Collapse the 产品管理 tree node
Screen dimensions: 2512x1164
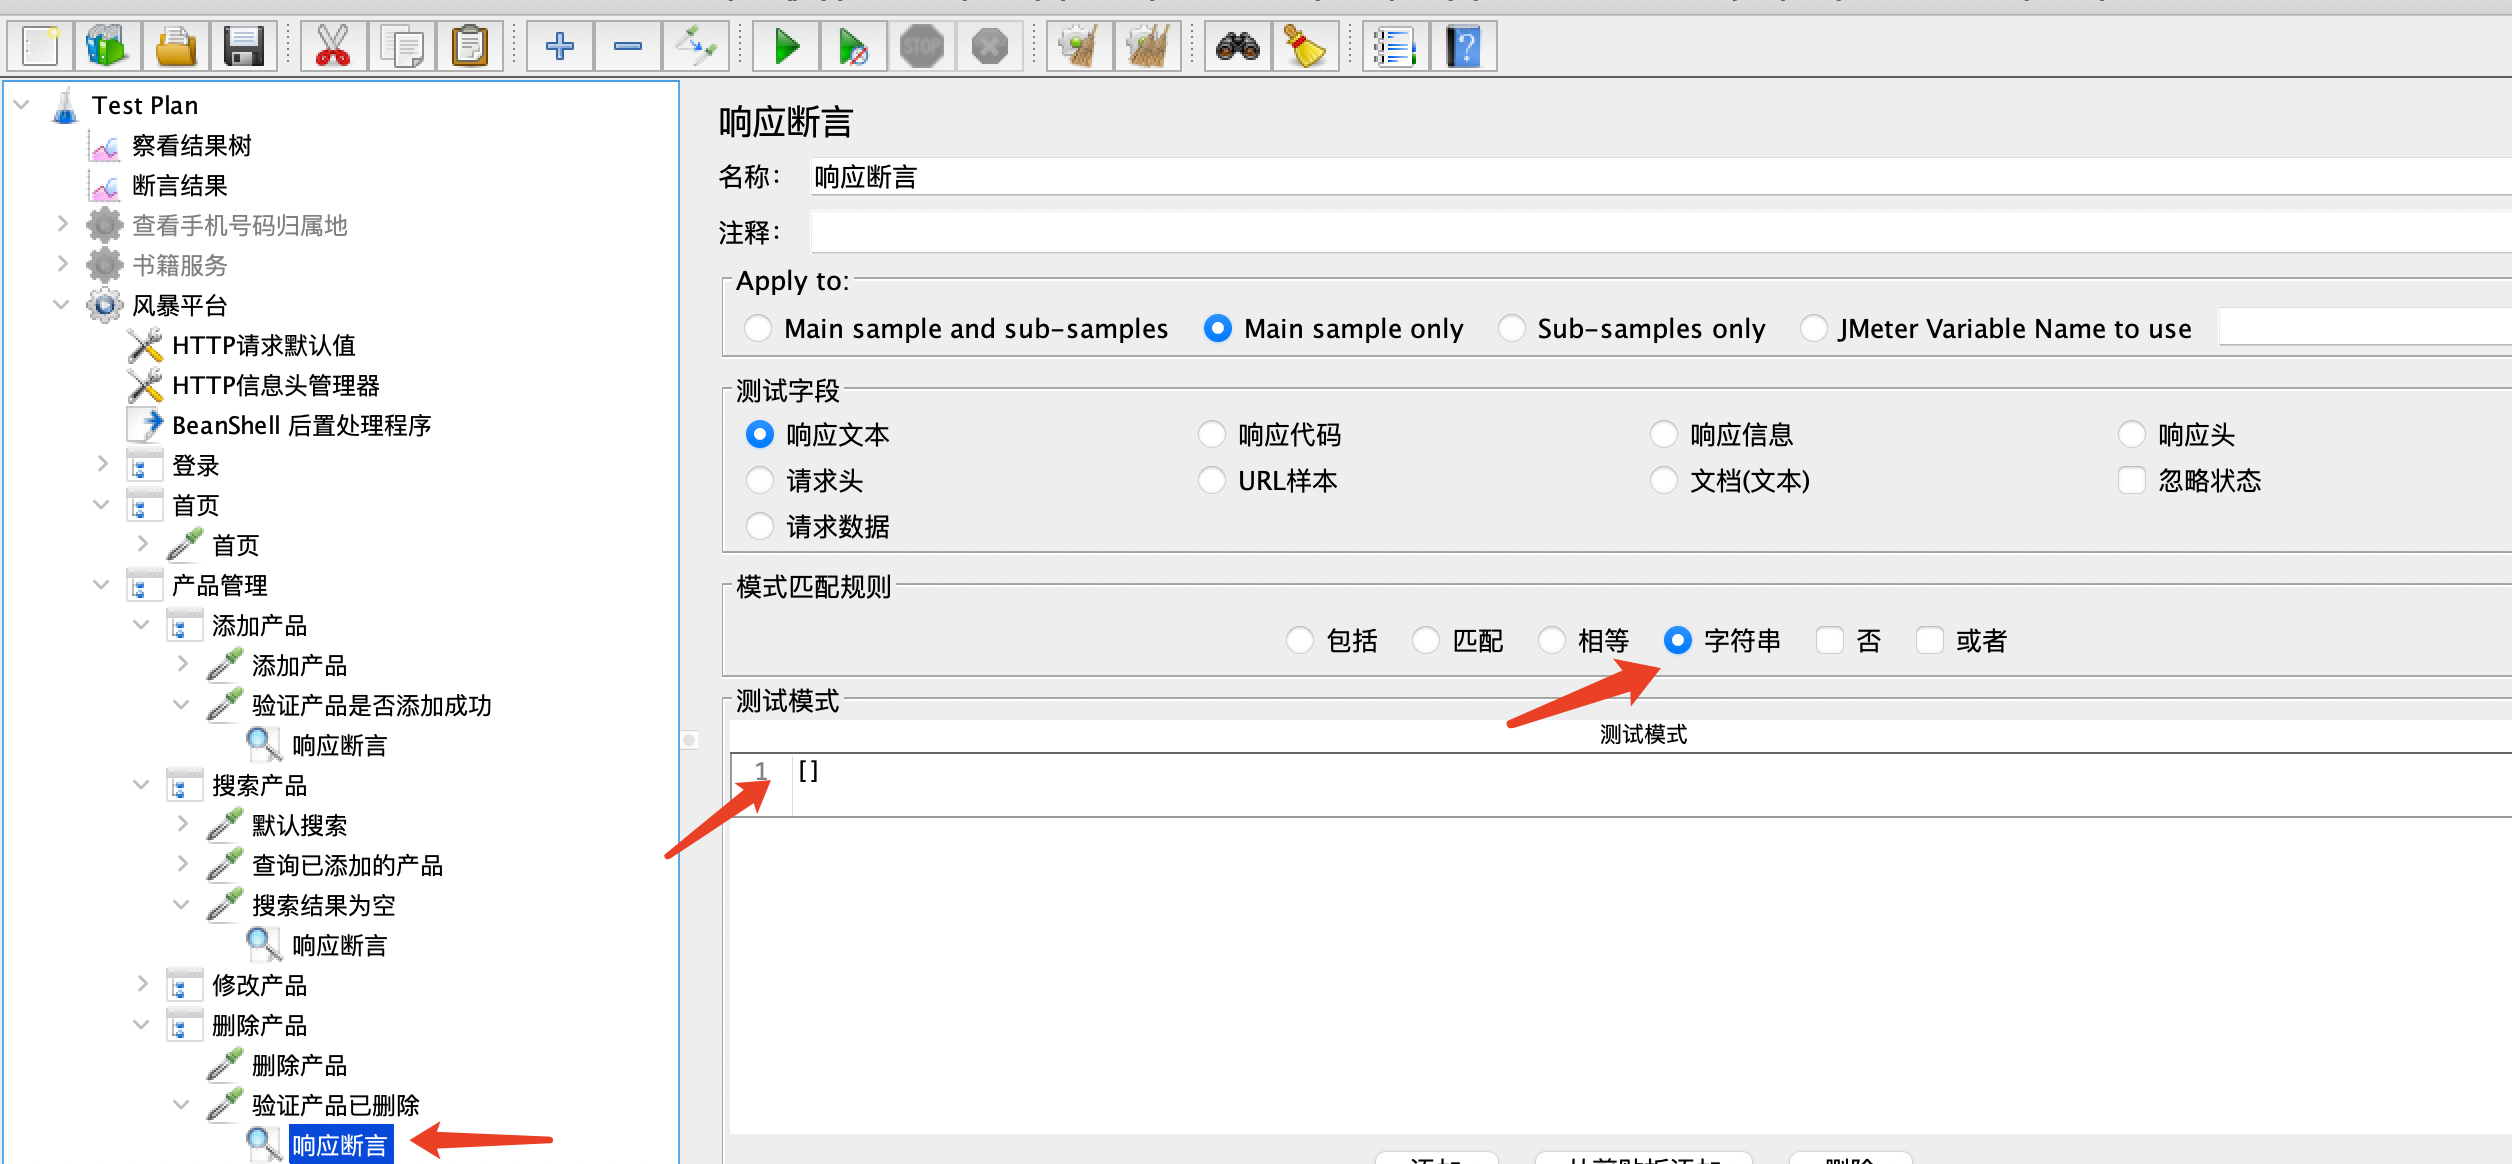coord(101,584)
